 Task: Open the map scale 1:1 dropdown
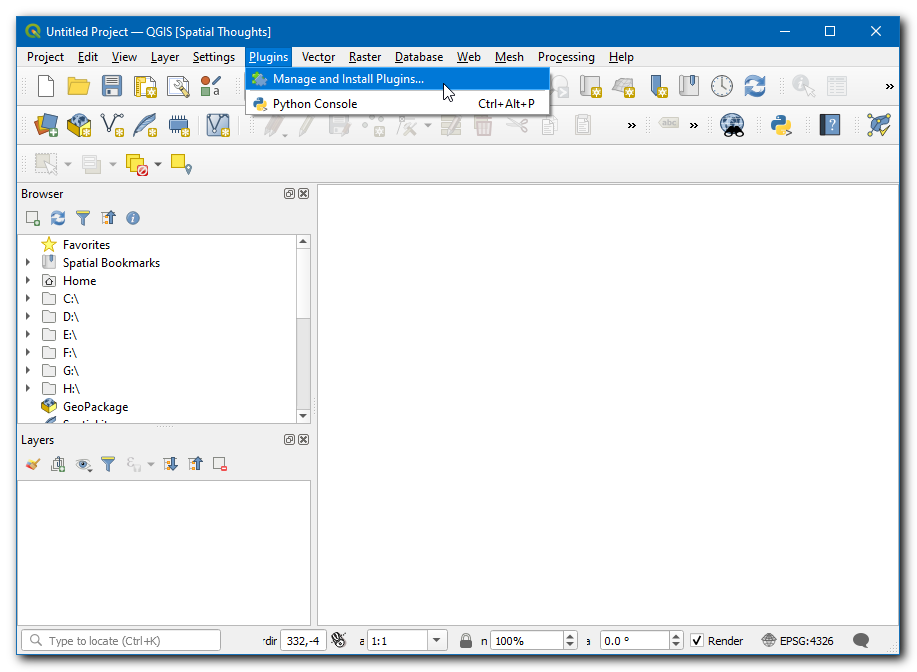pos(436,641)
